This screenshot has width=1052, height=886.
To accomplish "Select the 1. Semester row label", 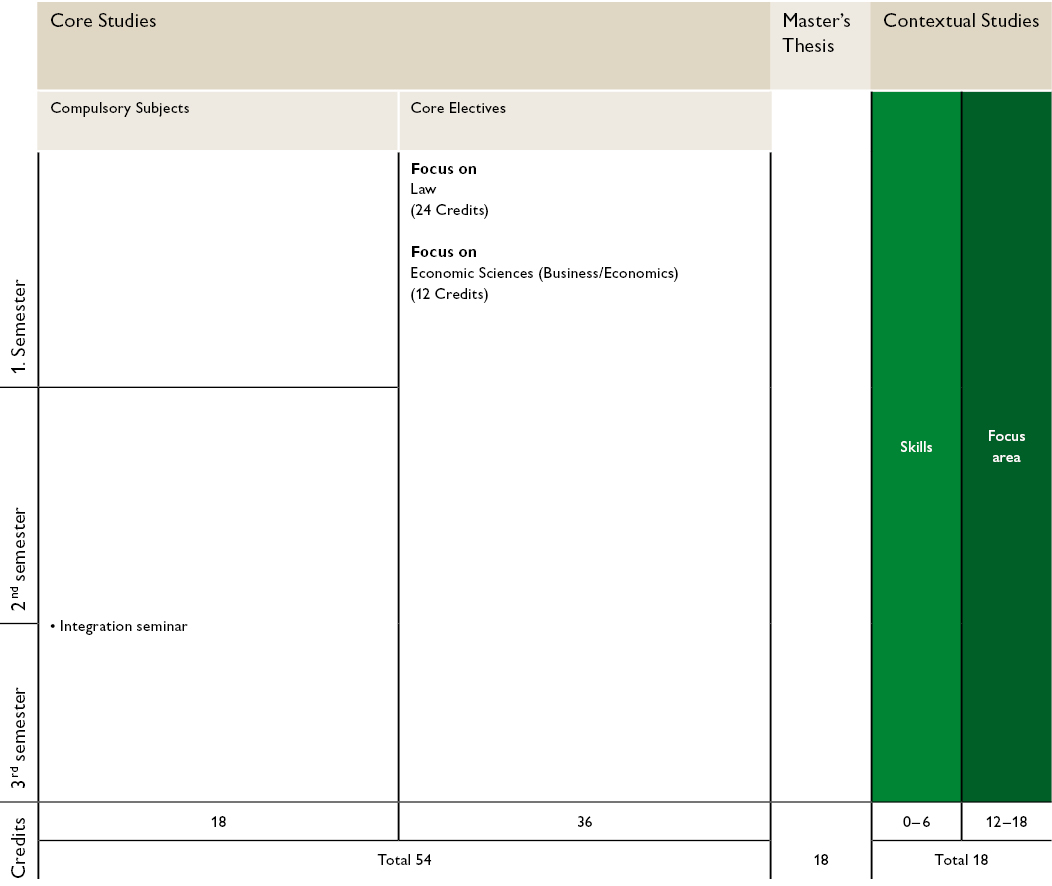I will (18, 326).
